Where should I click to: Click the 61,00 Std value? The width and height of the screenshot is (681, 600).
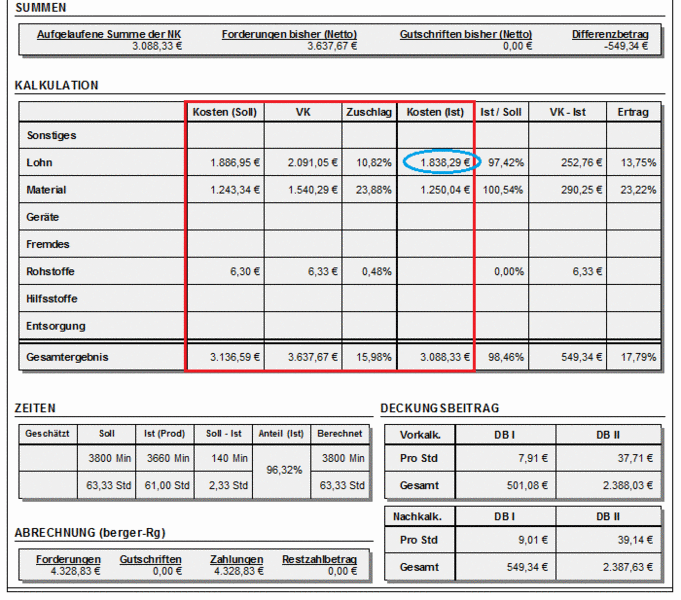tap(167, 485)
